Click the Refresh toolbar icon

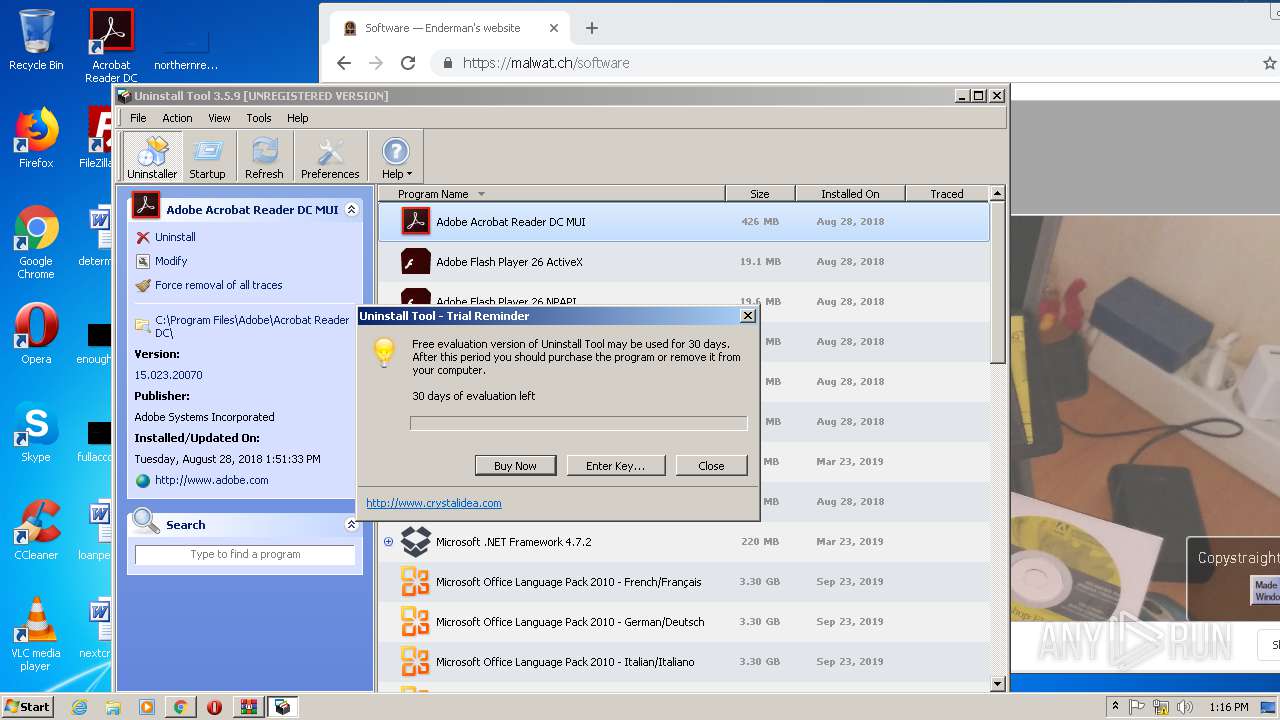coord(264,158)
